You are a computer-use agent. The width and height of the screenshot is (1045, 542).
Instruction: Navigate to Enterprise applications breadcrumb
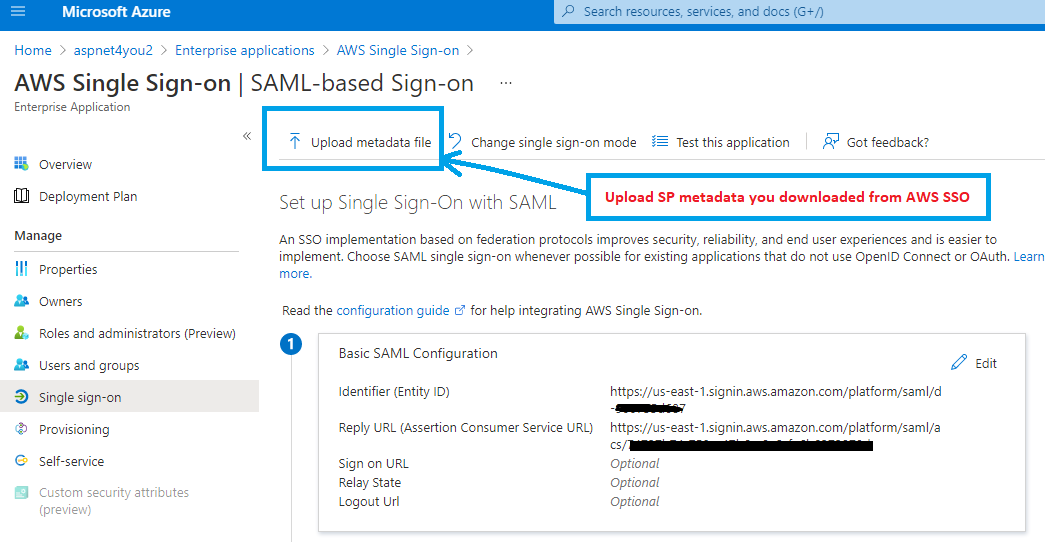click(x=244, y=50)
